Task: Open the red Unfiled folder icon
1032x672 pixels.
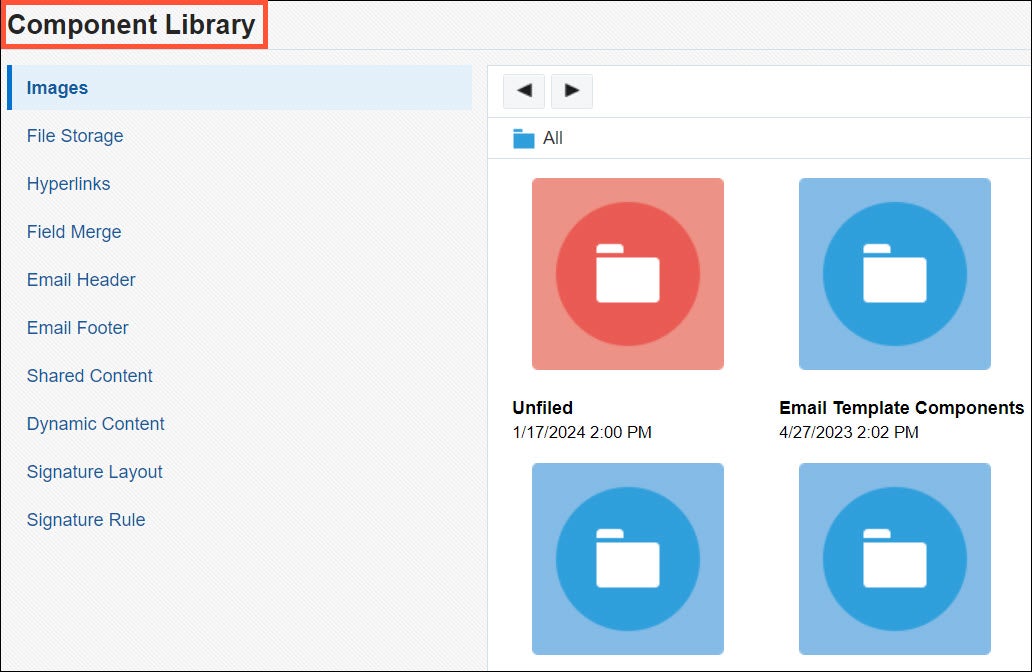Action: click(x=627, y=274)
